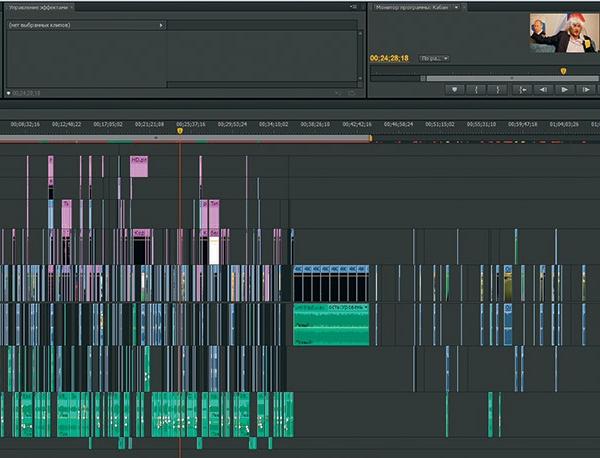Image resolution: width=600 pixels, height=458 pixels.
Task: Click the yellow playhead on program monitor ruler
Action: pos(563,71)
